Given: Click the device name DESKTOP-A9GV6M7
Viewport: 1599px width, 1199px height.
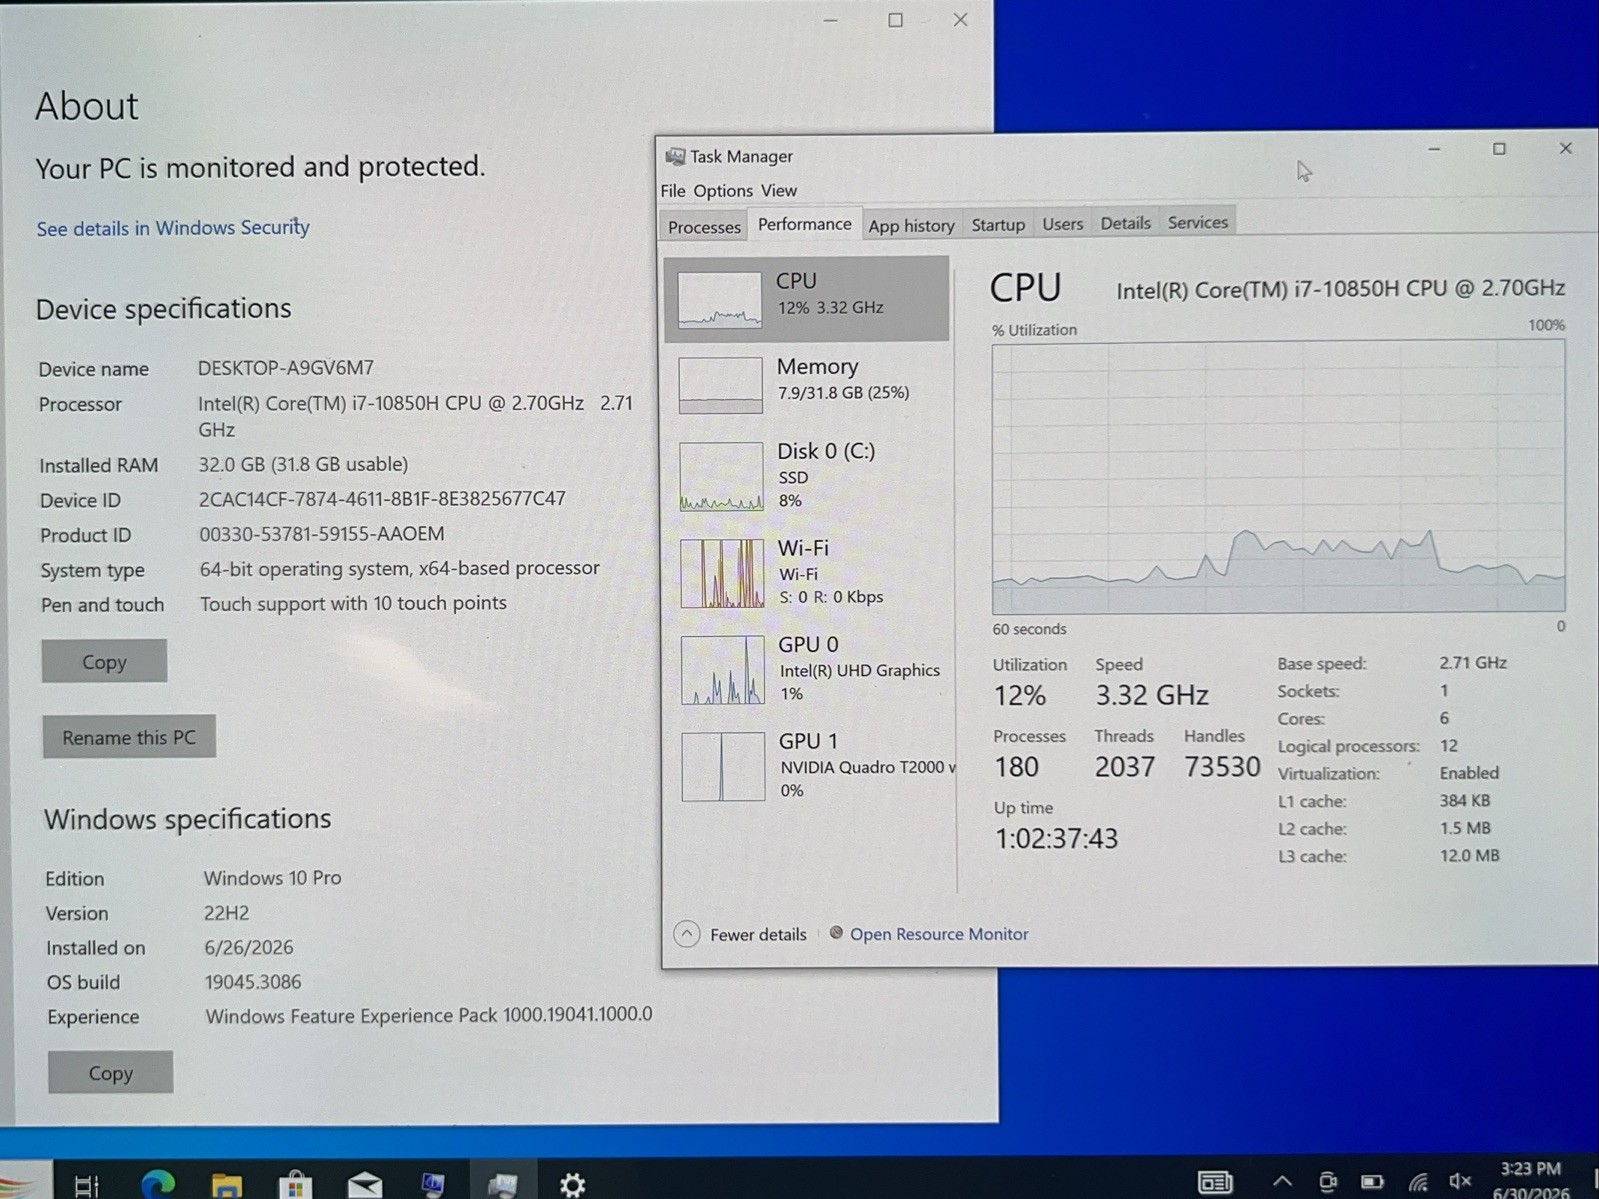Looking at the screenshot, I should 285,368.
